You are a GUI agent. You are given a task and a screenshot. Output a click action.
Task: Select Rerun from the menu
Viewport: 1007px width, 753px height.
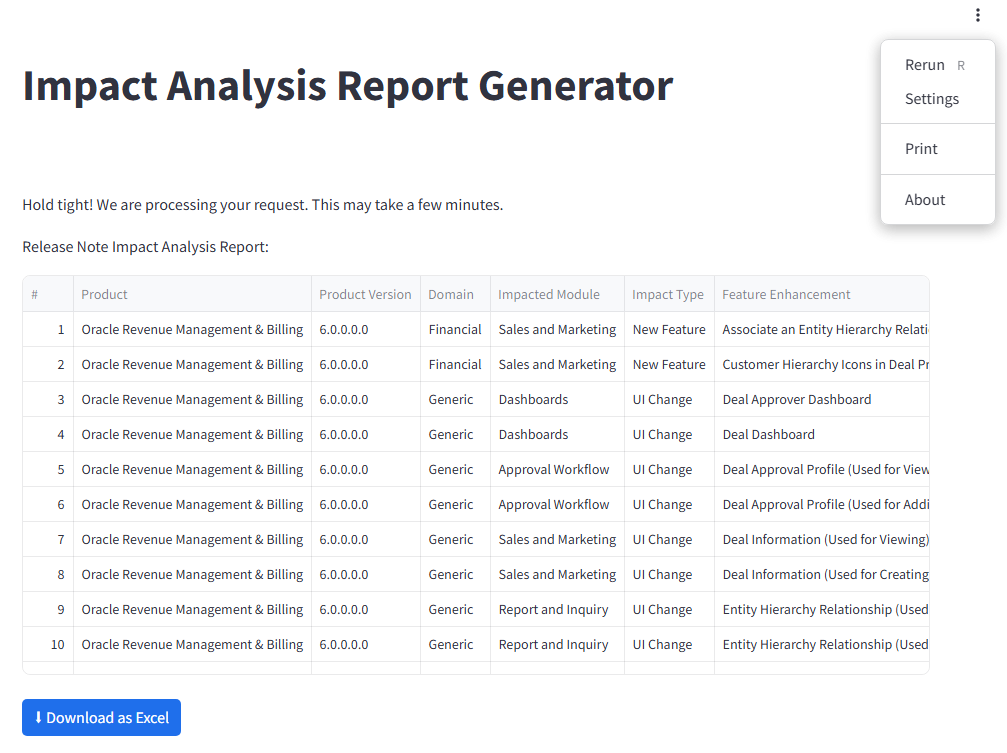925,65
